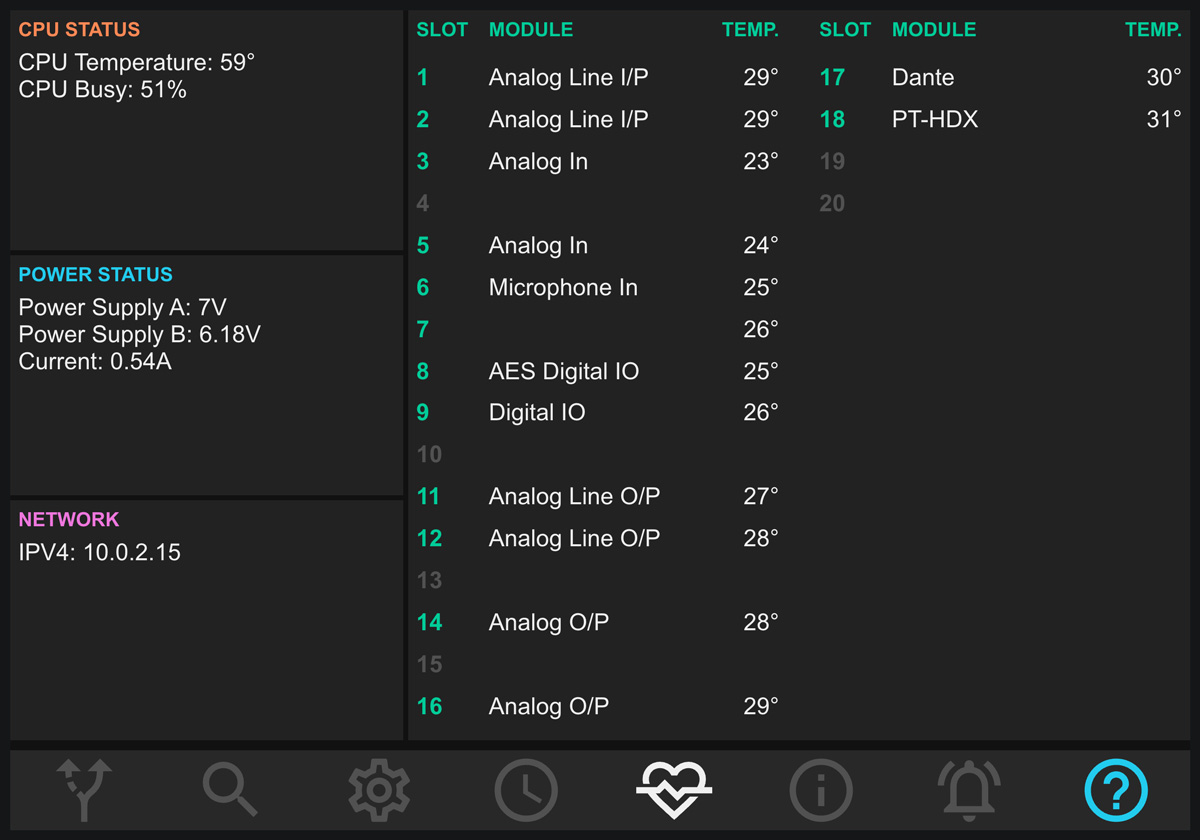The height and width of the screenshot is (840, 1200).
Task: Open the info circle icon
Action: pos(821,790)
